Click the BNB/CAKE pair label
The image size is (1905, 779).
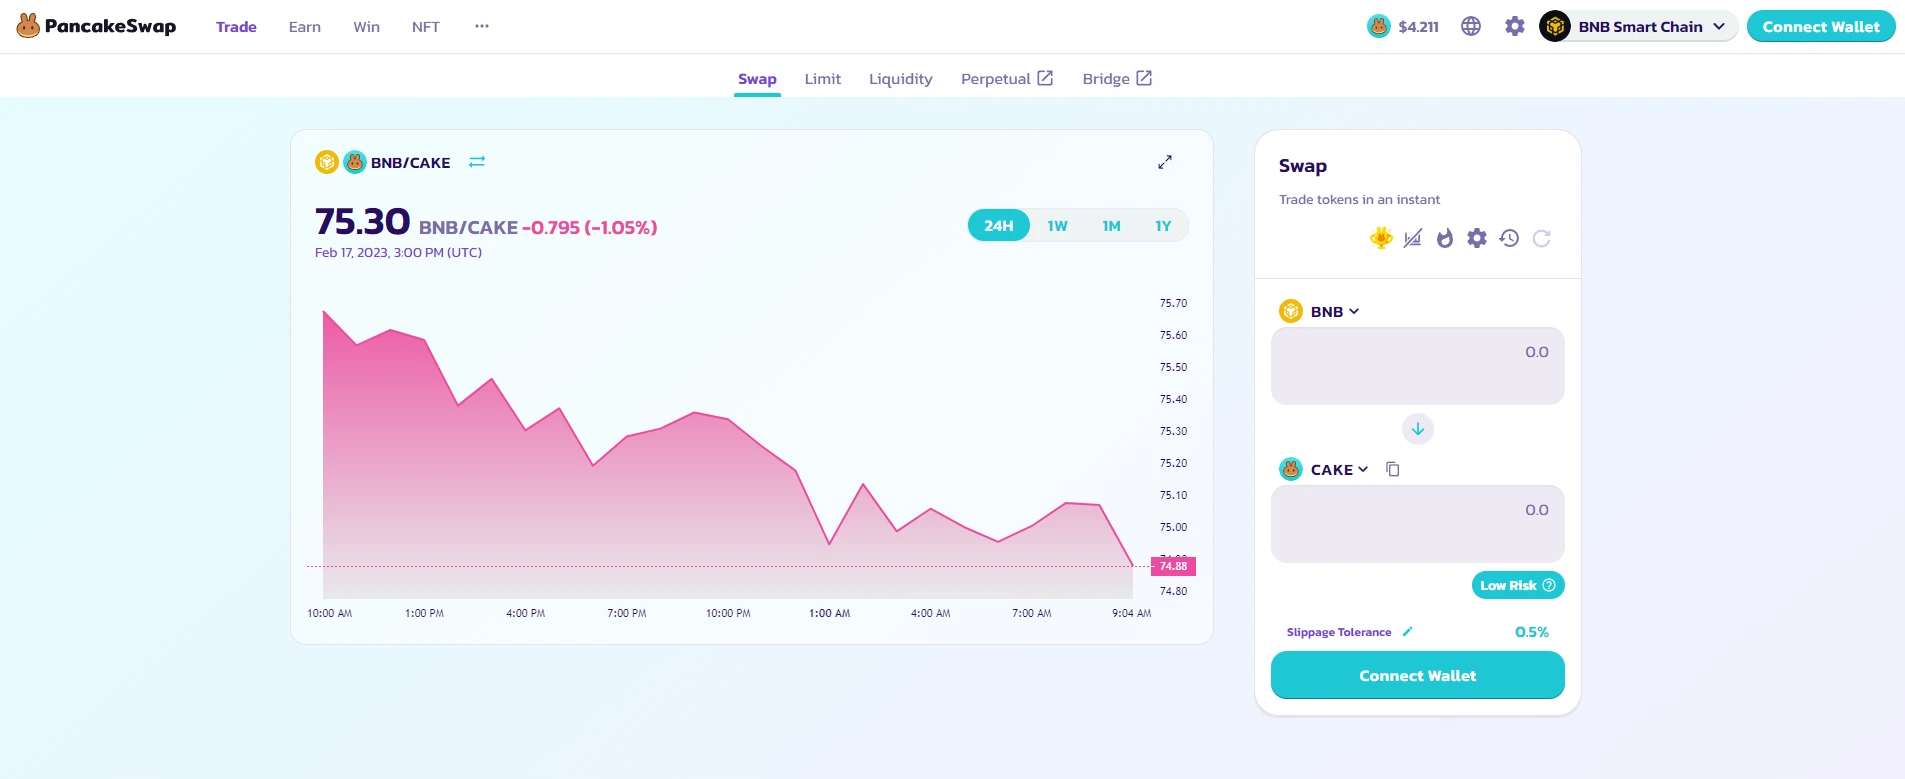(411, 163)
